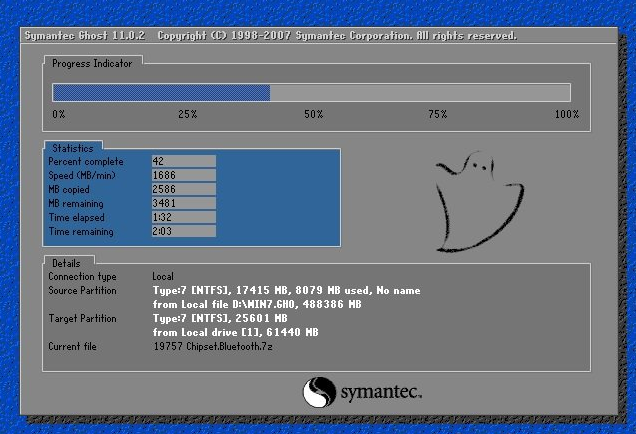This screenshot has height=434, width=636.
Task: Click the Percent complete value 42
Action: tap(184, 161)
